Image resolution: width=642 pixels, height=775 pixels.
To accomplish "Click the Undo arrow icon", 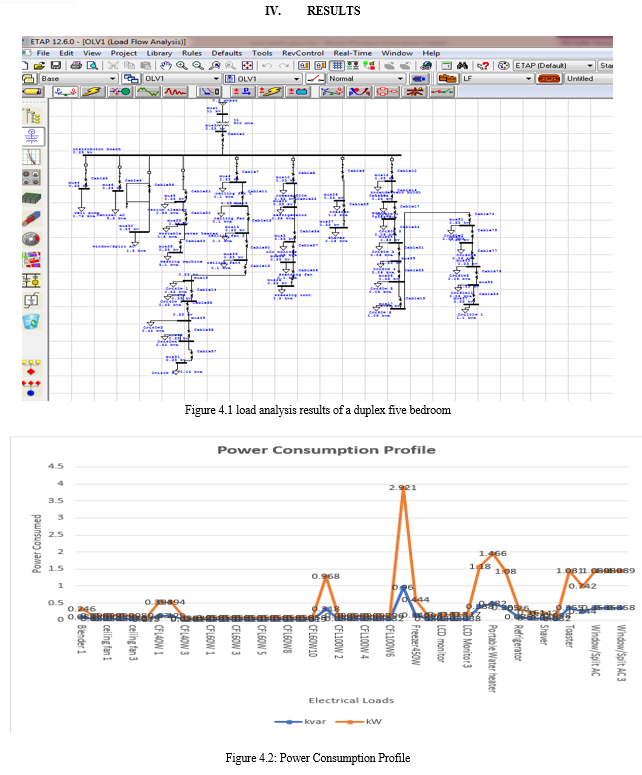I will (267, 65).
